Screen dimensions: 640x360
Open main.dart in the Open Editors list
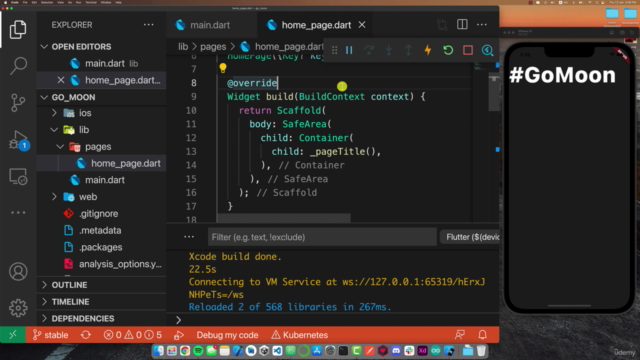click(x=101, y=64)
